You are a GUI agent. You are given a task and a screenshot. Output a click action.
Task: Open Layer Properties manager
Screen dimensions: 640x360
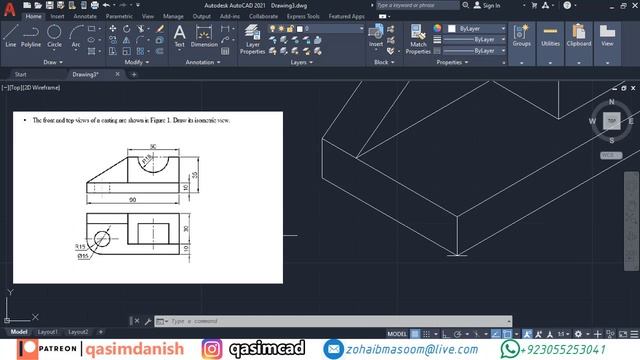coord(252,39)
